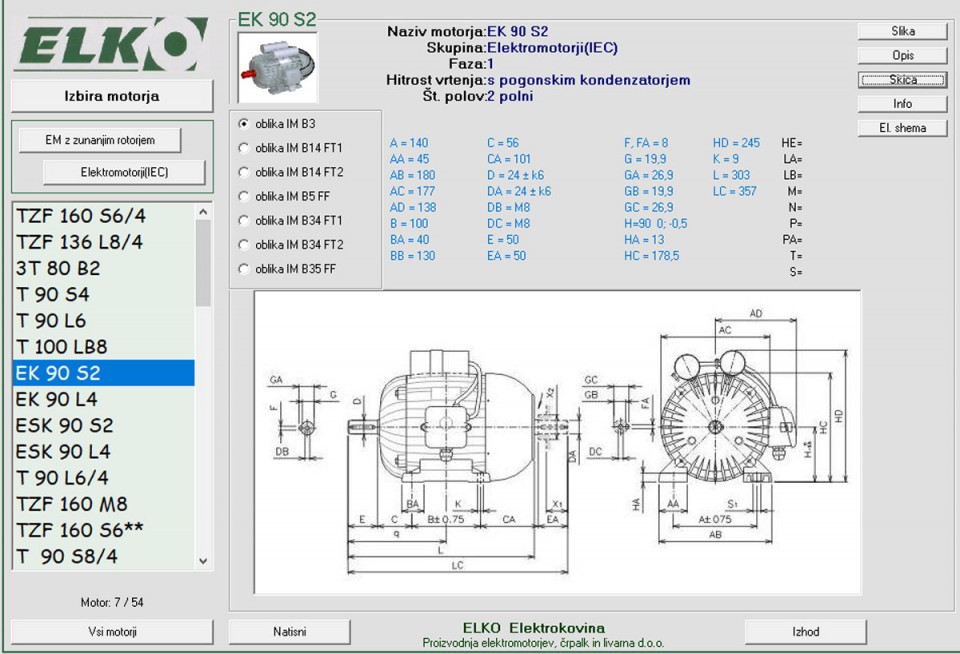Click the ELKO logo

tap(113, 43)
